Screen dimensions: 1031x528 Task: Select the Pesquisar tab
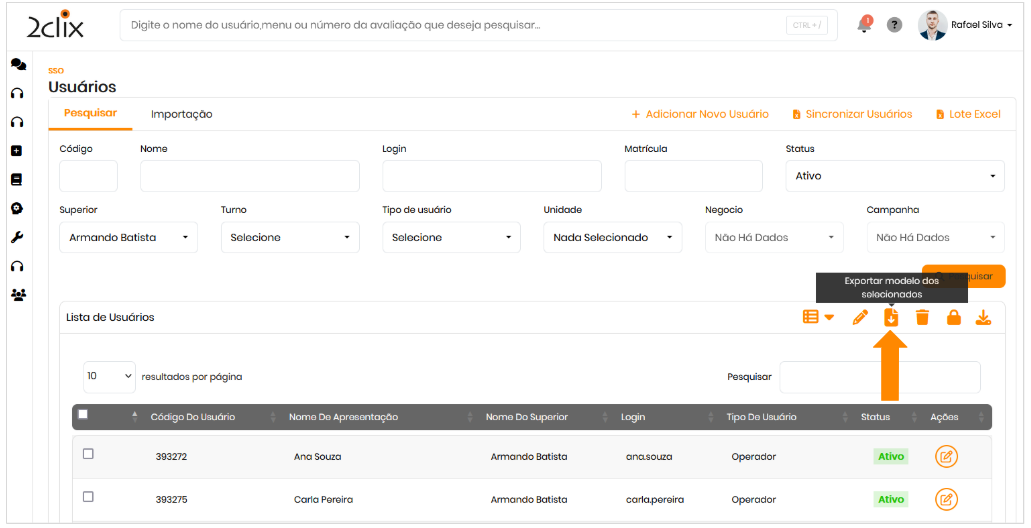tap(90, 114)
